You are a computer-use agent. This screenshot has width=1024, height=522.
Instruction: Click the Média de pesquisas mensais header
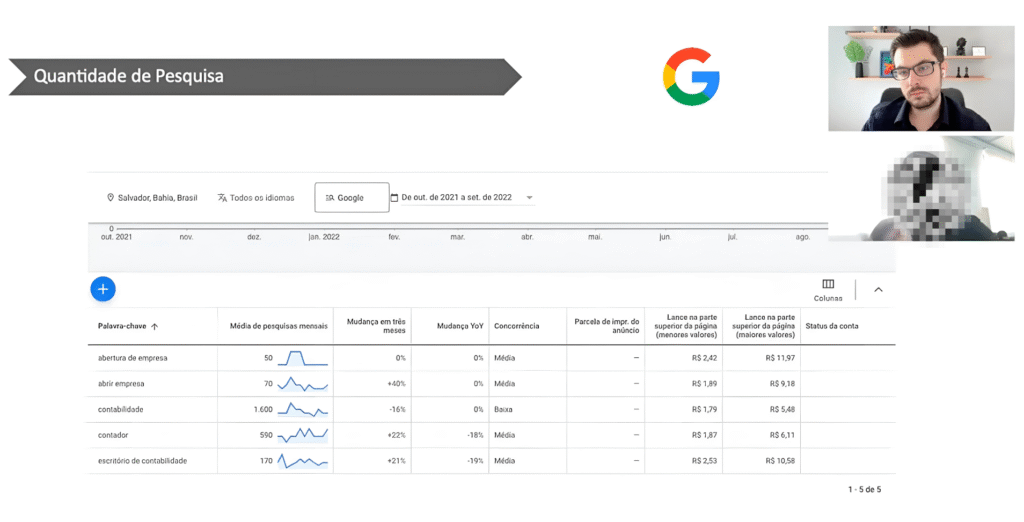pos(274,326)
